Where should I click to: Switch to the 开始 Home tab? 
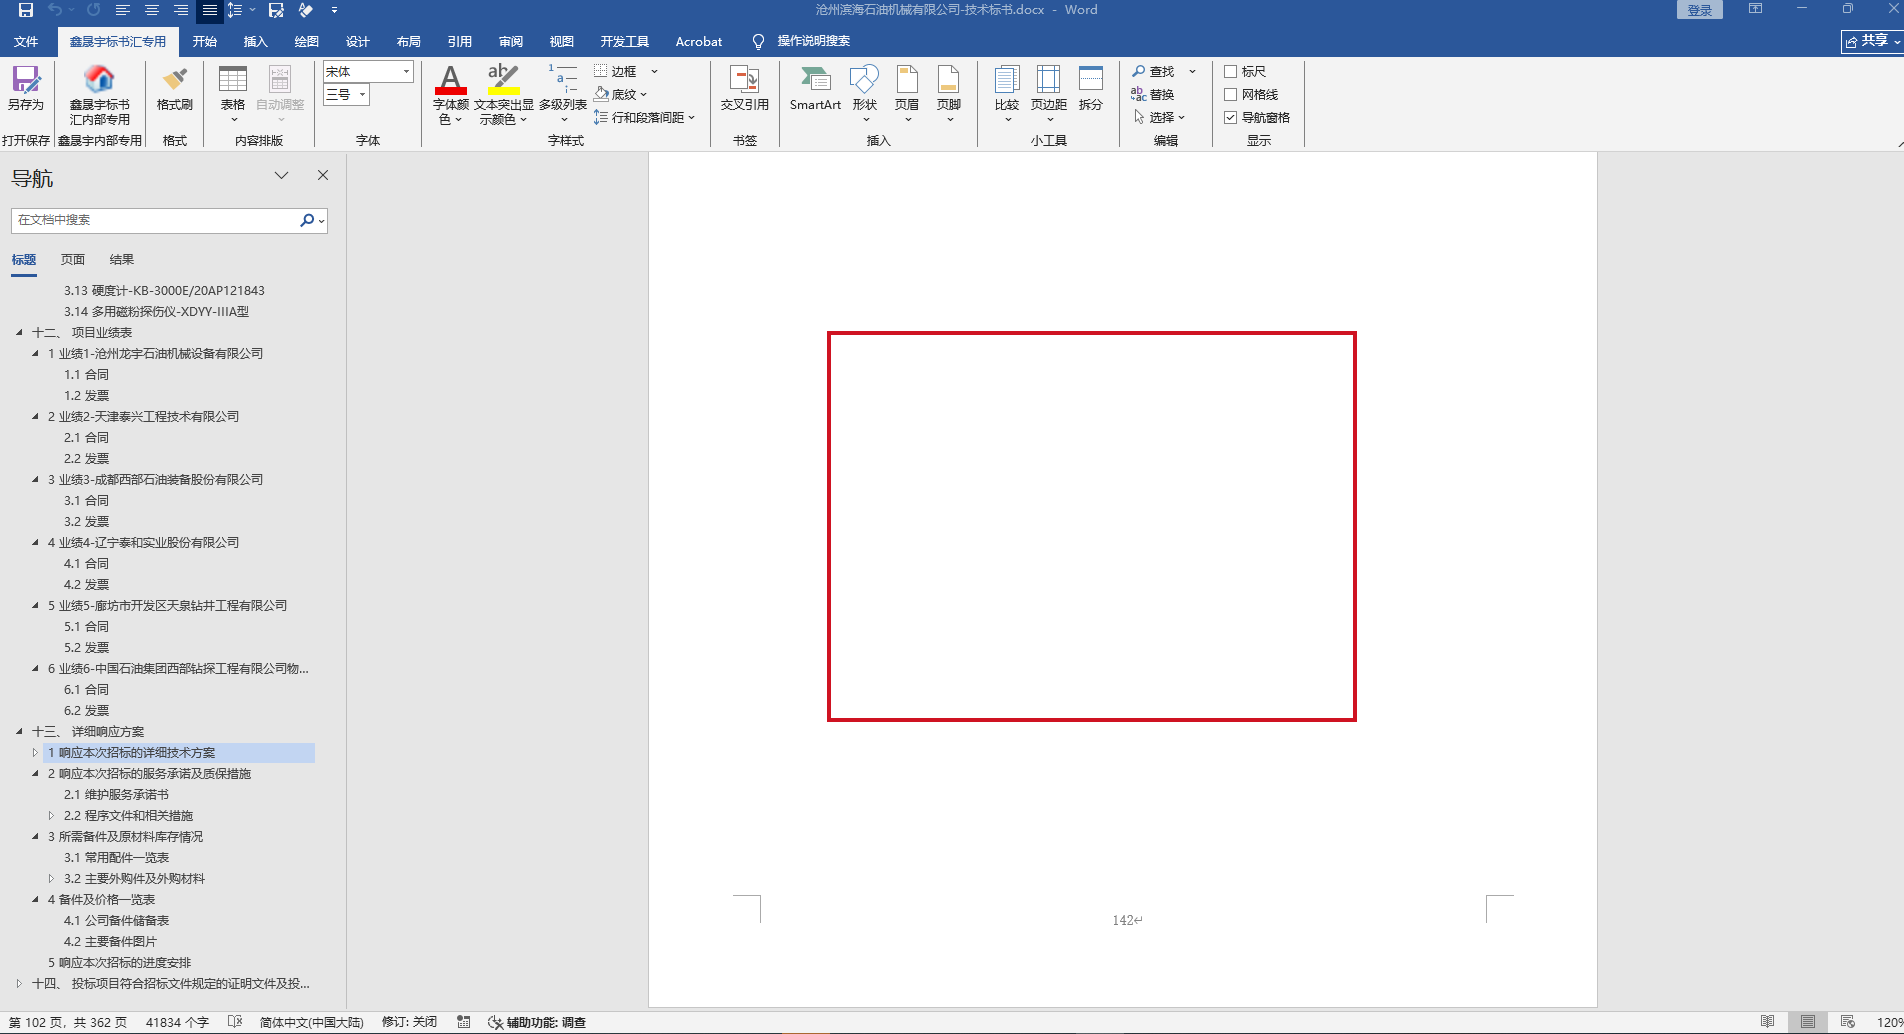coord(205,41)
